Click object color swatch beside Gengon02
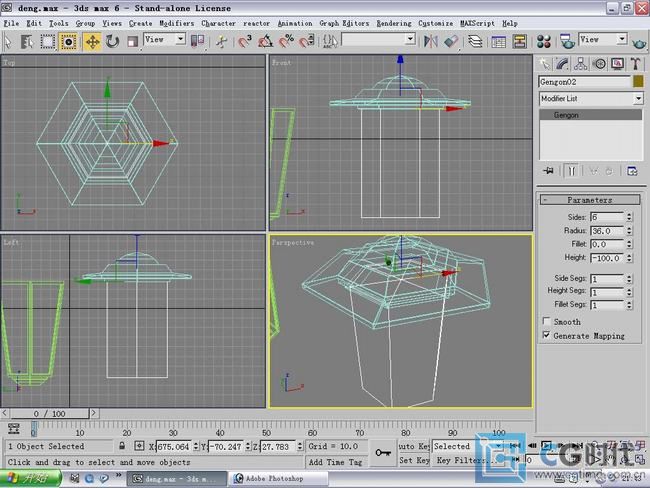This screenshot has height=488, width=650. point(638,82)
